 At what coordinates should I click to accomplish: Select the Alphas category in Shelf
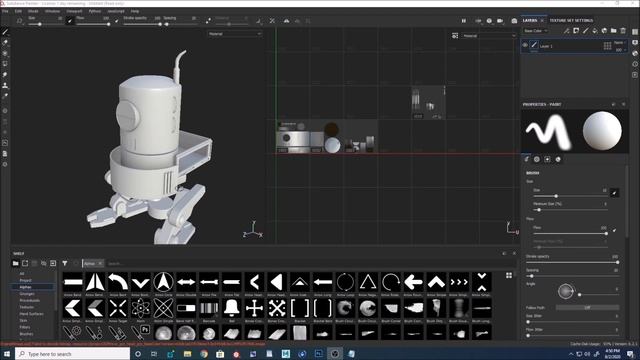(25, 287)
